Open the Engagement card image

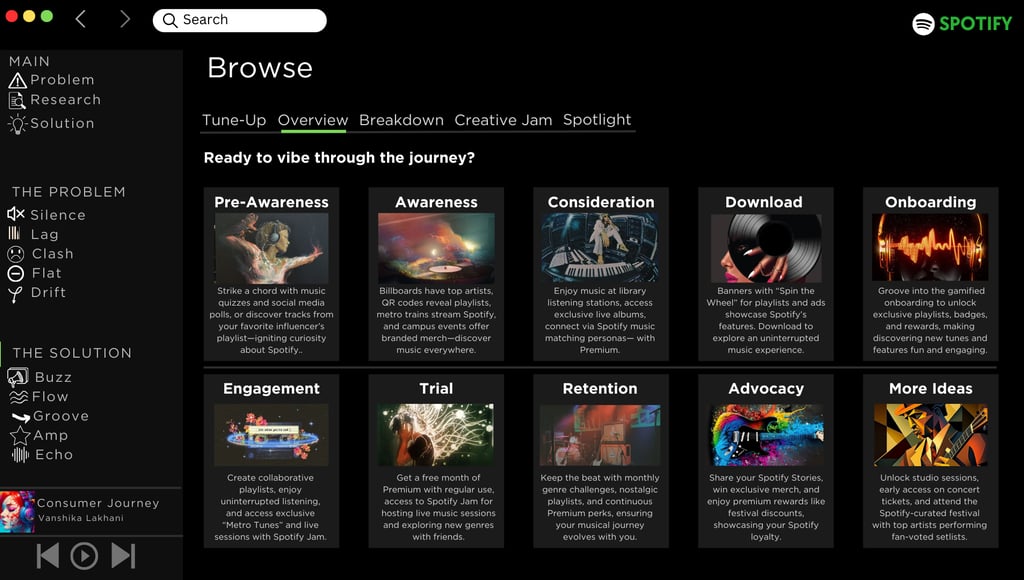coord(271,435)
